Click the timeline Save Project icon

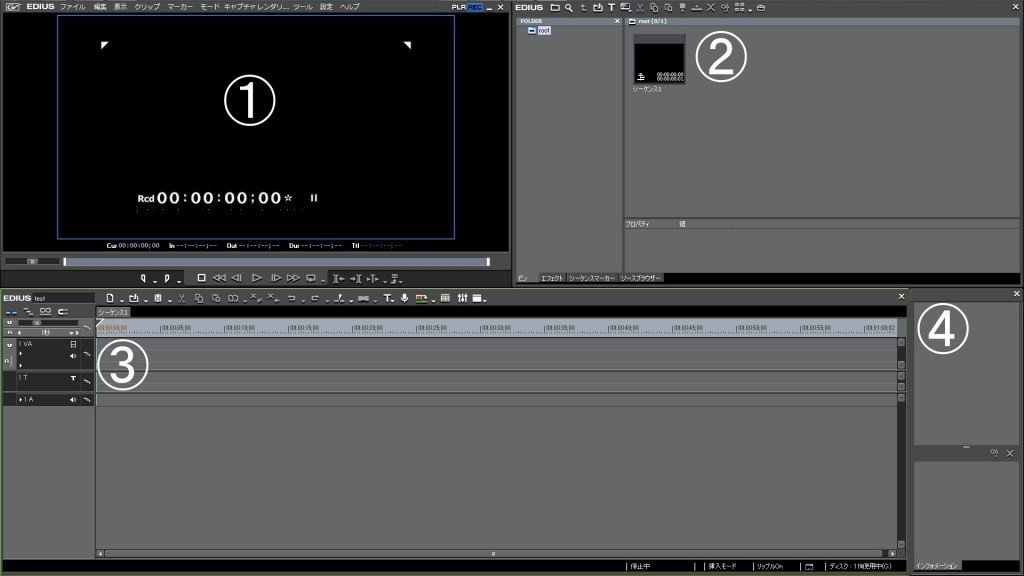157,298
